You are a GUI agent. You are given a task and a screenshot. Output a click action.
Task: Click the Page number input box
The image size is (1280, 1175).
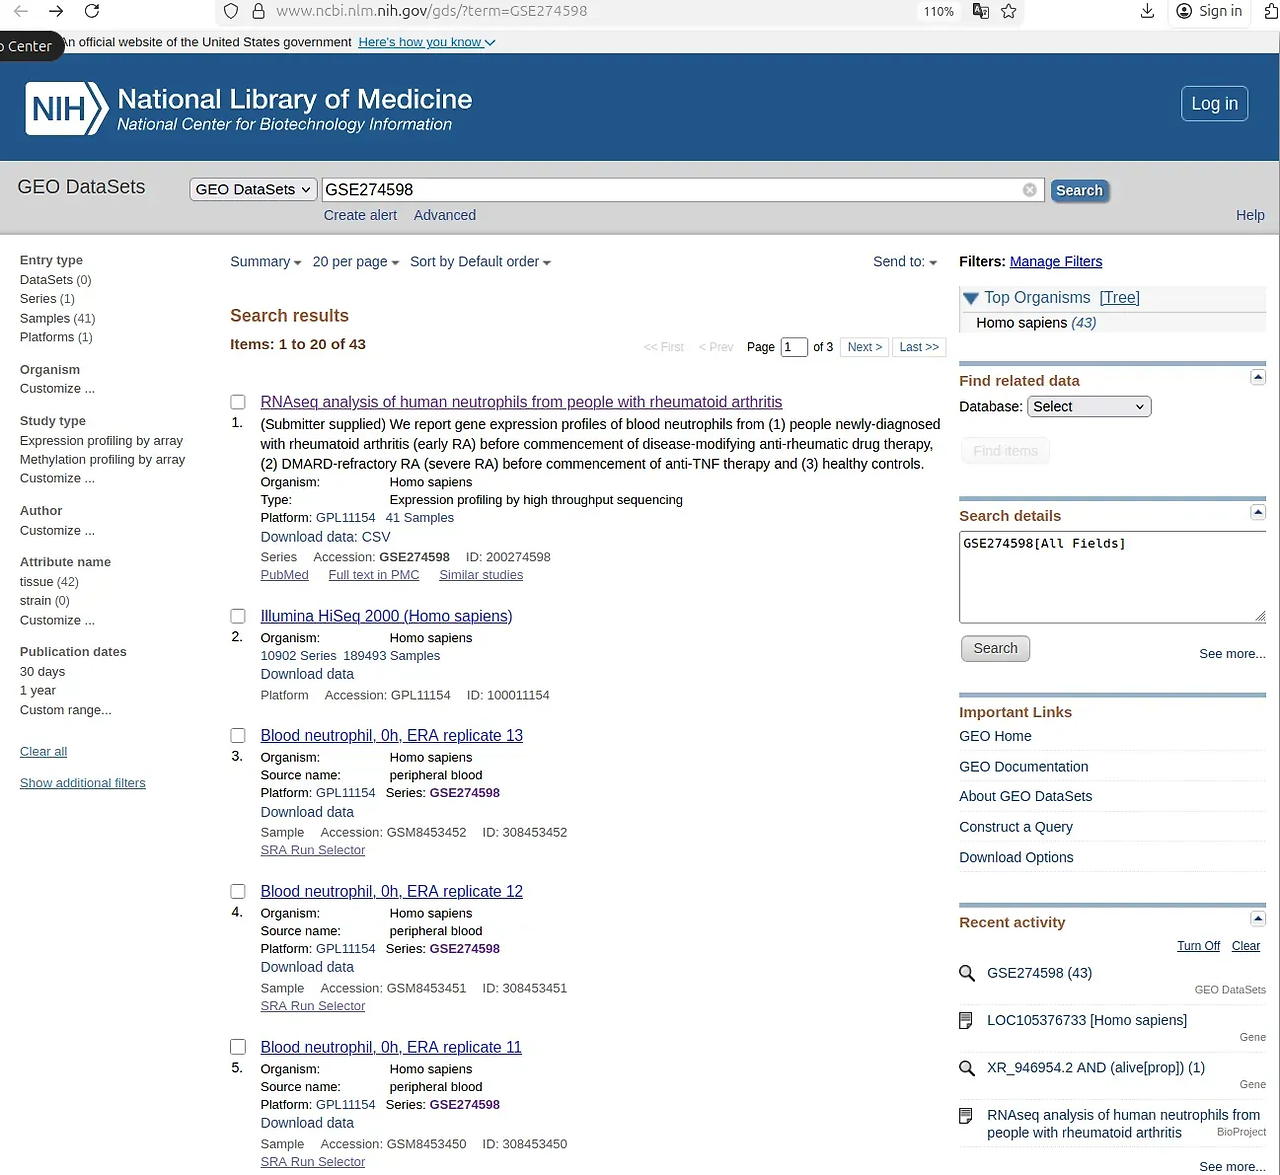[x=794, y=347]
